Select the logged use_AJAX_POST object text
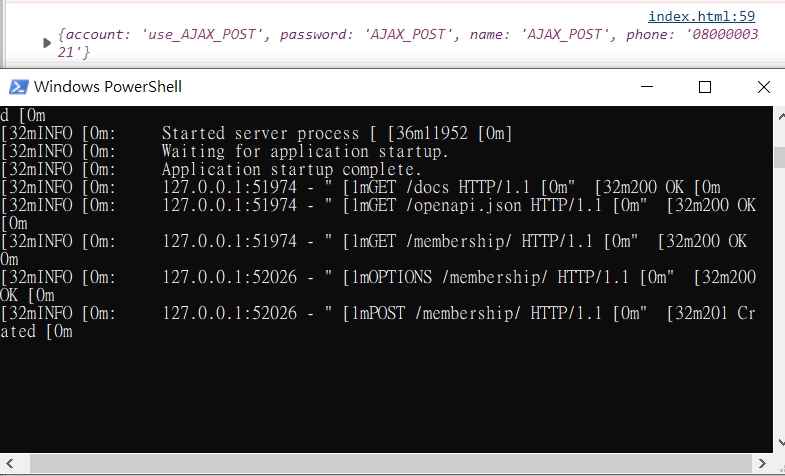 coord(408,43)
